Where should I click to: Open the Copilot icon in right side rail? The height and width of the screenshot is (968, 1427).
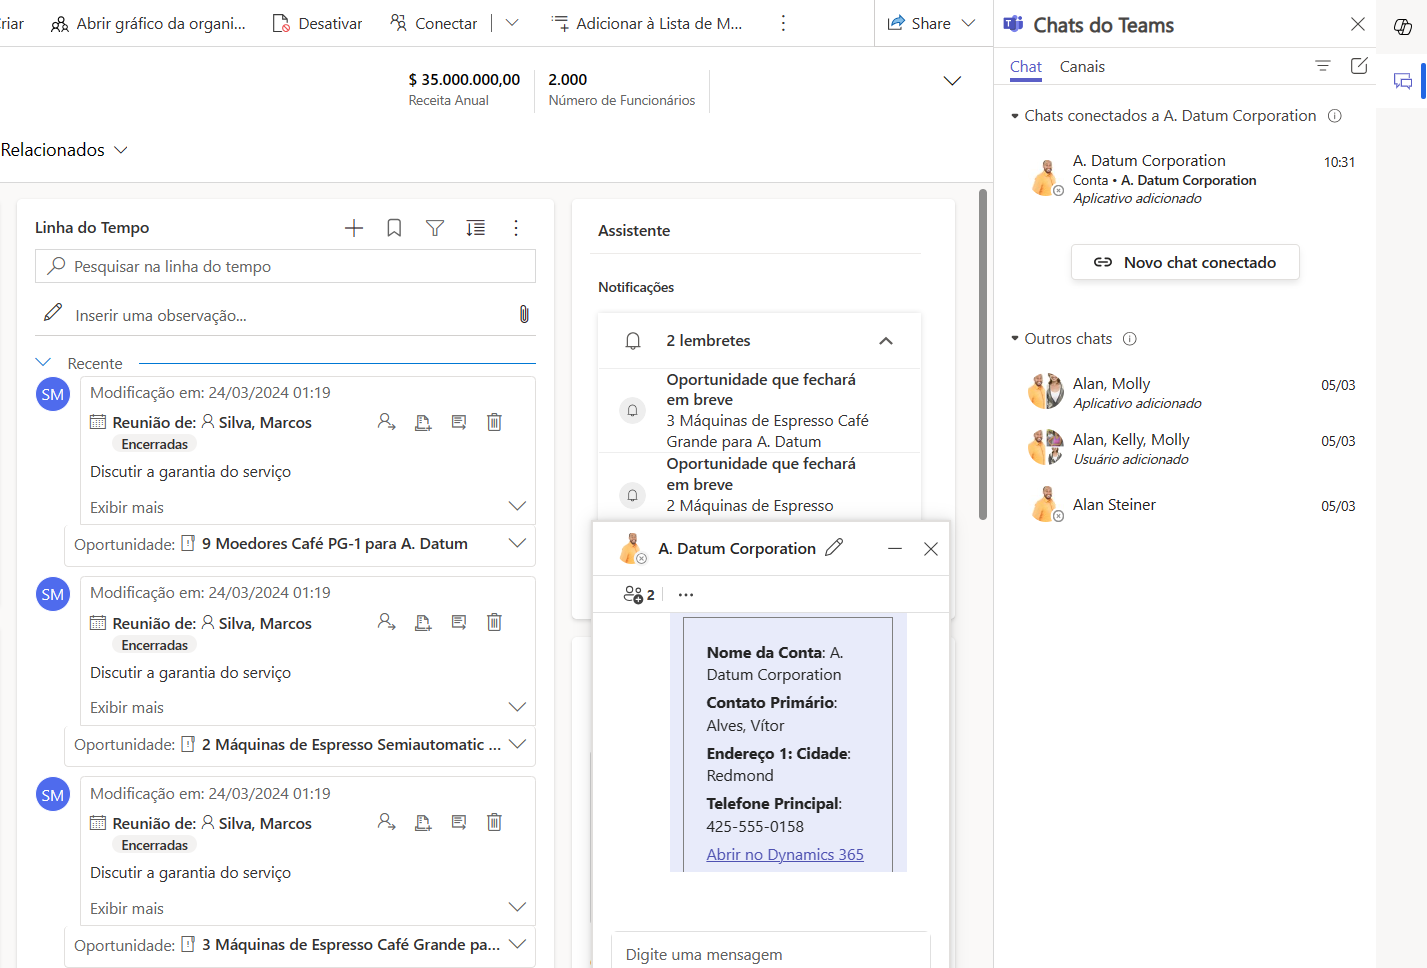[1403, 27]
